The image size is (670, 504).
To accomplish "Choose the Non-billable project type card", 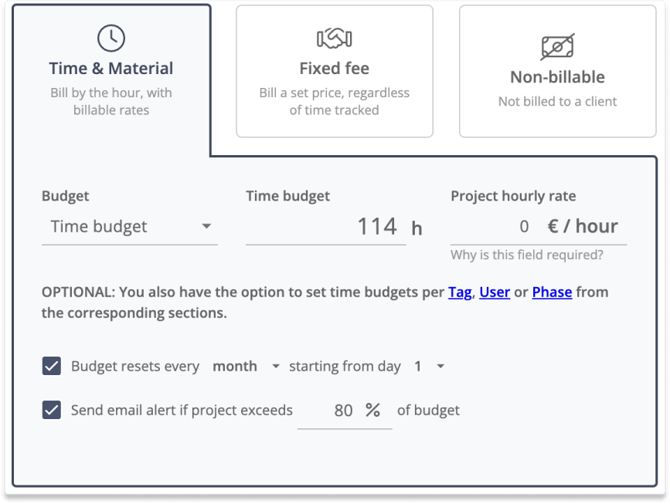I will tap(558, 71).
